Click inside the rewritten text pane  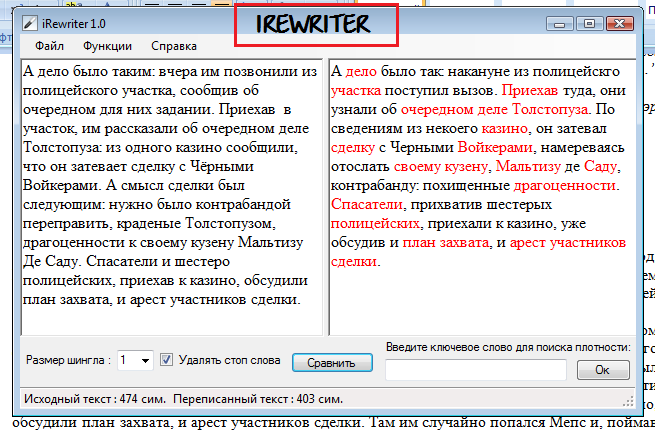tap(482, 197)
